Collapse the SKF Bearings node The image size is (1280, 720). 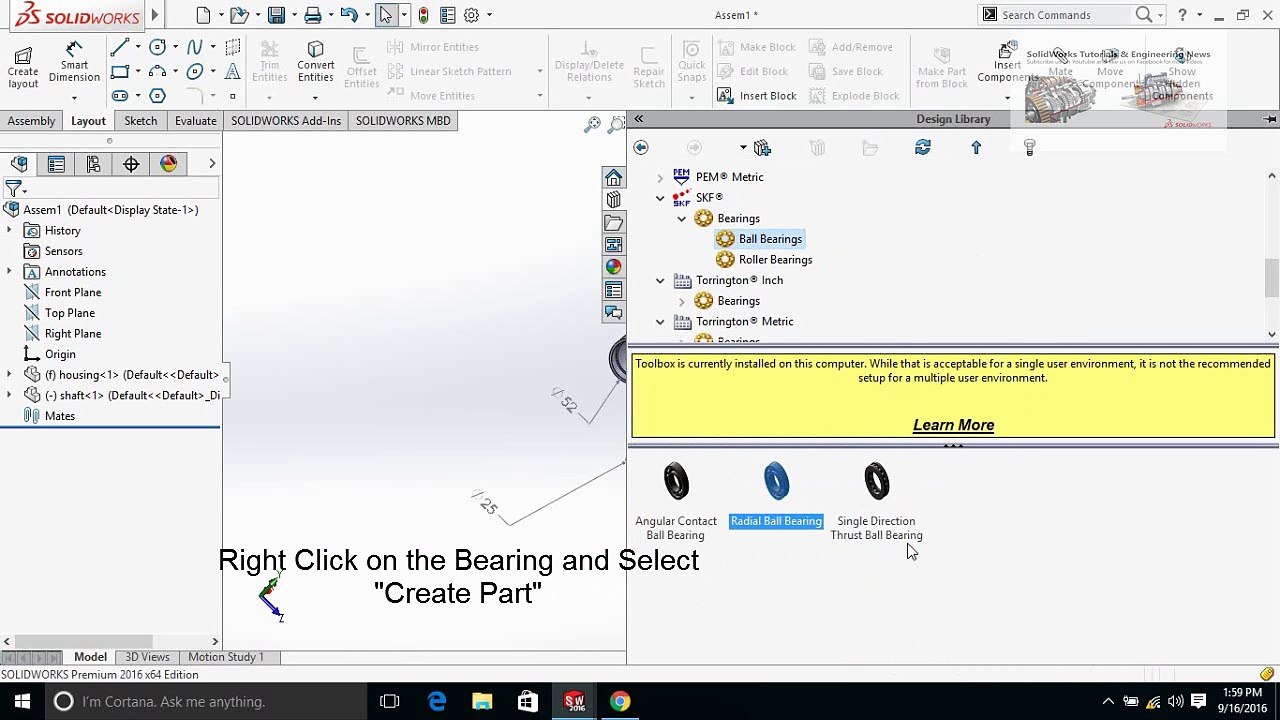tap(682, 219)
